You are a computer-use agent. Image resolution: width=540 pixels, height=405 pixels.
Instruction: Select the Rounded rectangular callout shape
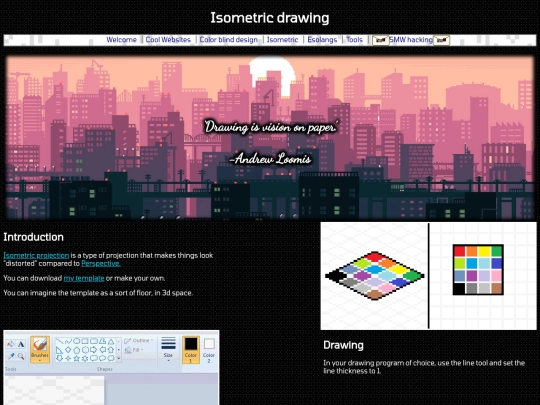coord(94,358)
